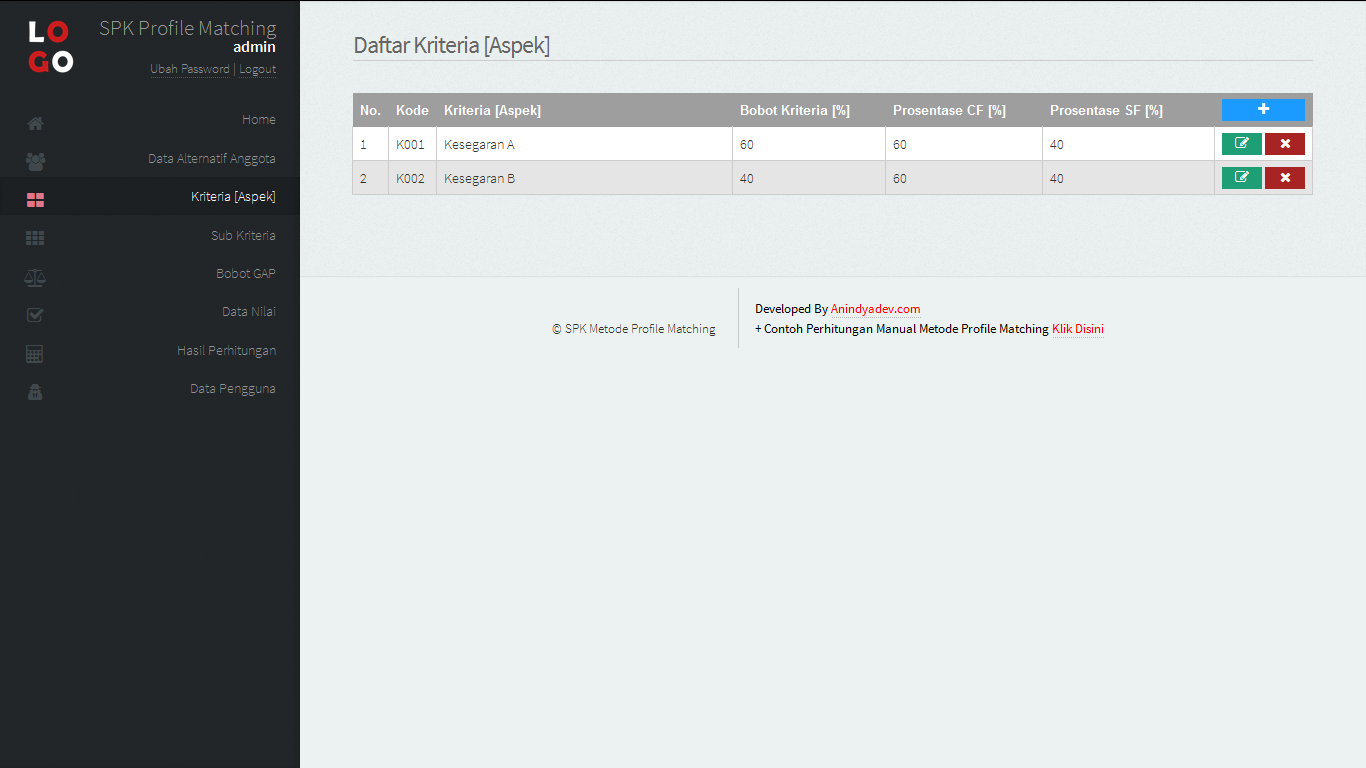Click the user icon beside Data Pengguna

pos(35,392)
